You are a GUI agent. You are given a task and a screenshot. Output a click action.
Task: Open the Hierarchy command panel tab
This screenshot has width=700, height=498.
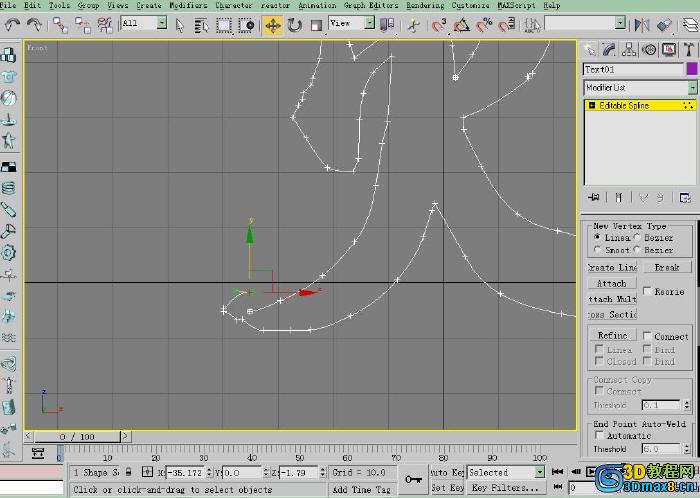pos(629,49)
